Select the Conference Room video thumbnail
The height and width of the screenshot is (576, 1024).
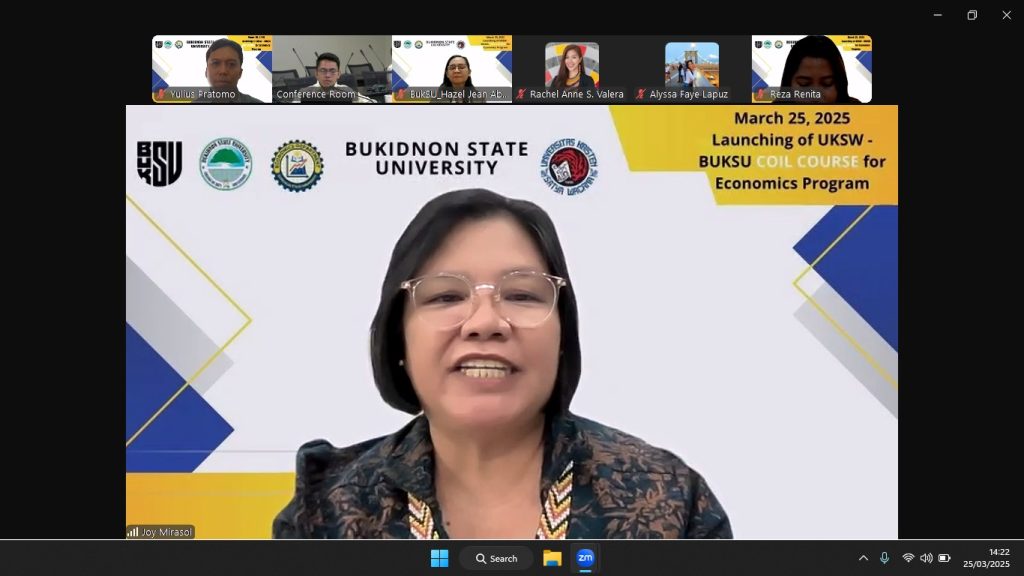coord(331,69)
